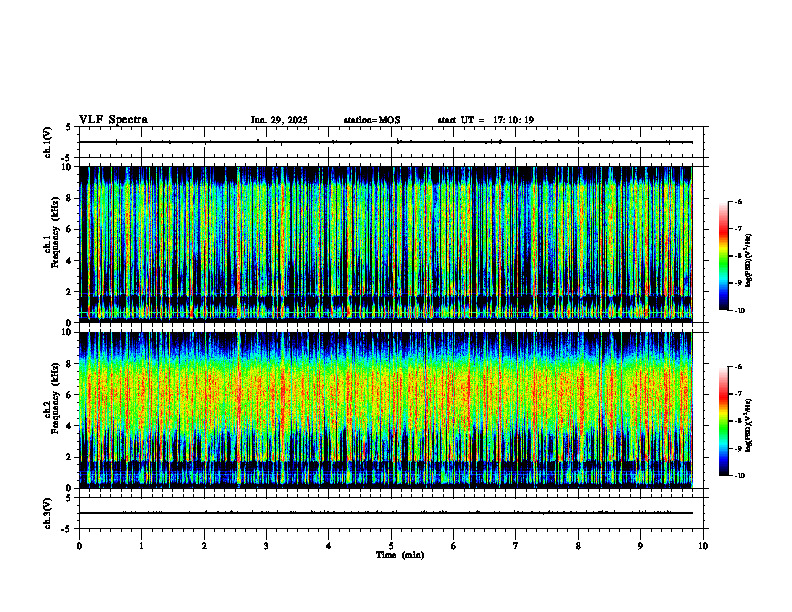
Task: Click the ch.1(V) axis label at top
Action: point(47,142)
